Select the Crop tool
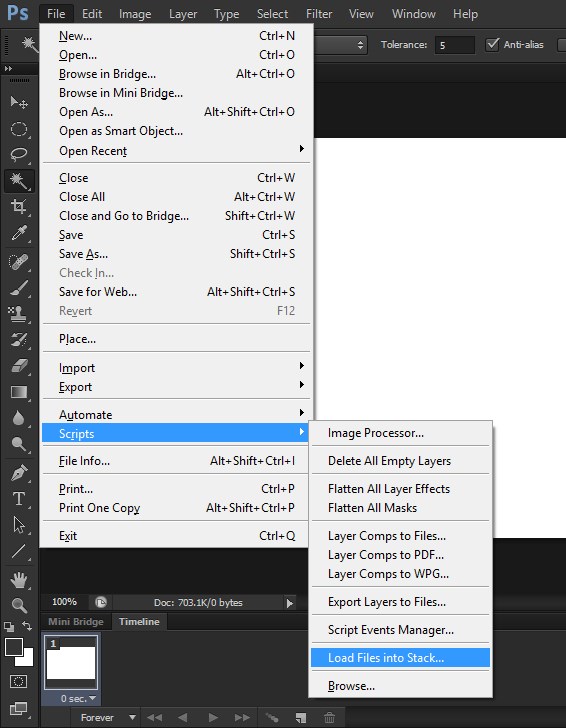Viewport: 566px width, 728px height. (19, 207)
